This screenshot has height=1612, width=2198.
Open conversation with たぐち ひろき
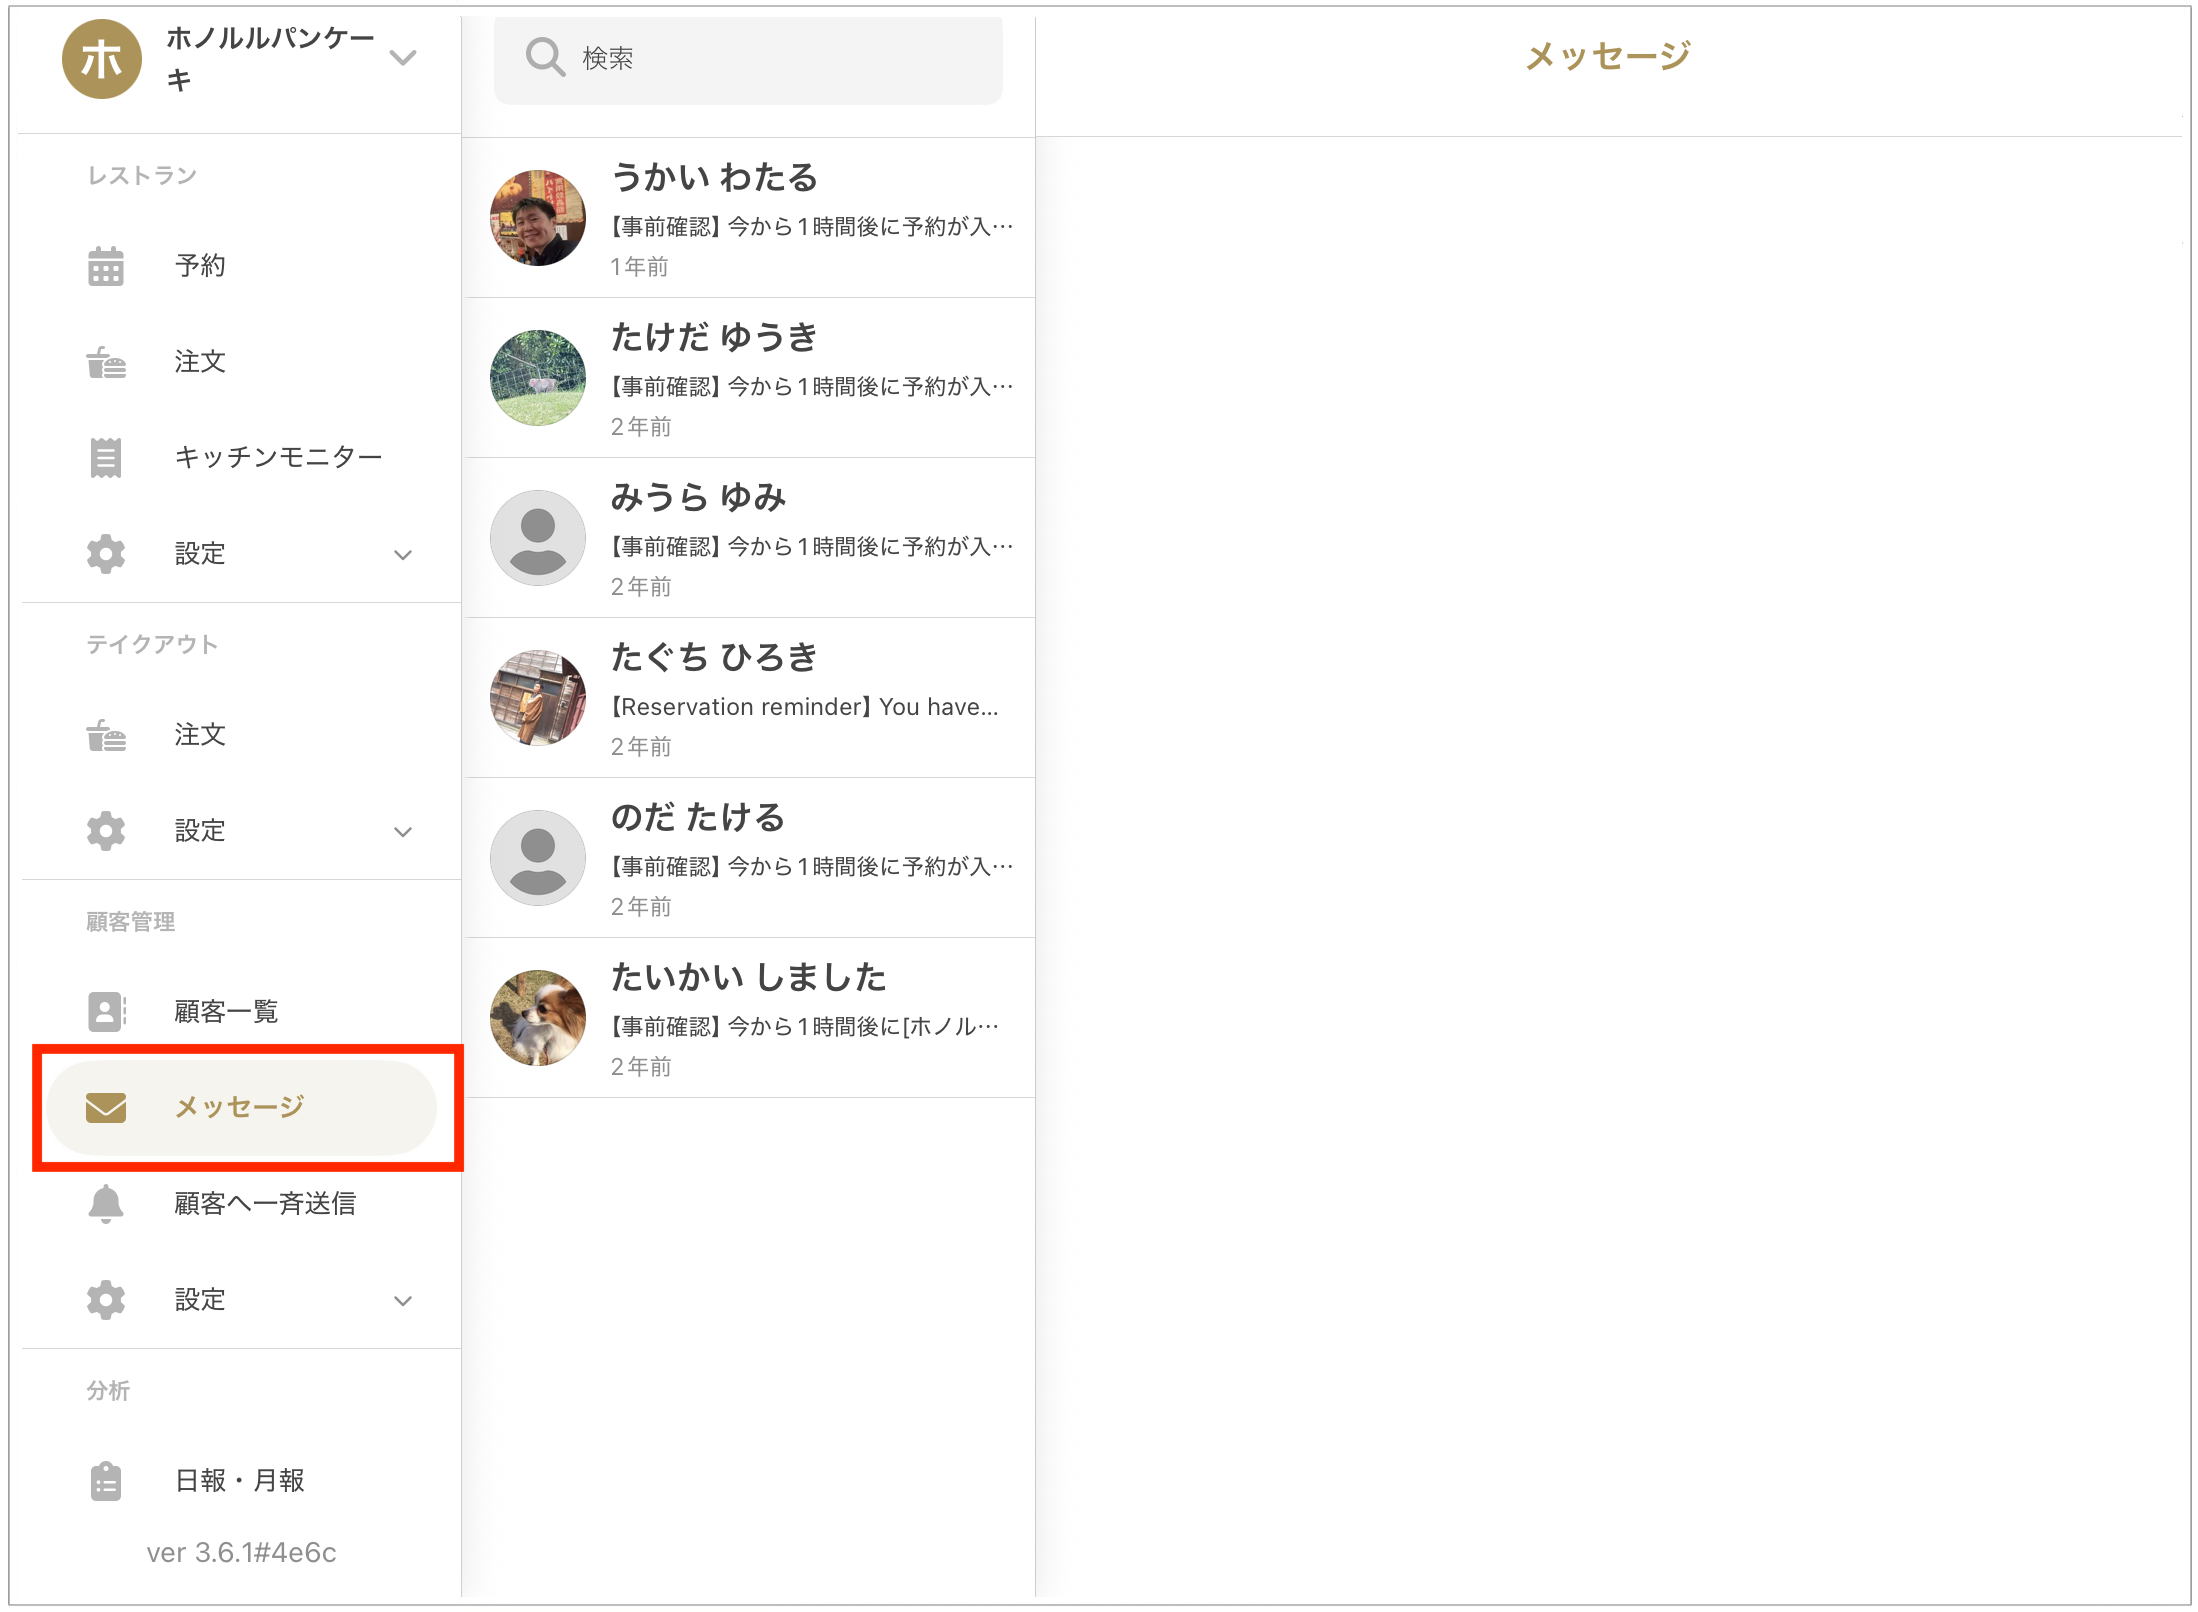(750, 698)
